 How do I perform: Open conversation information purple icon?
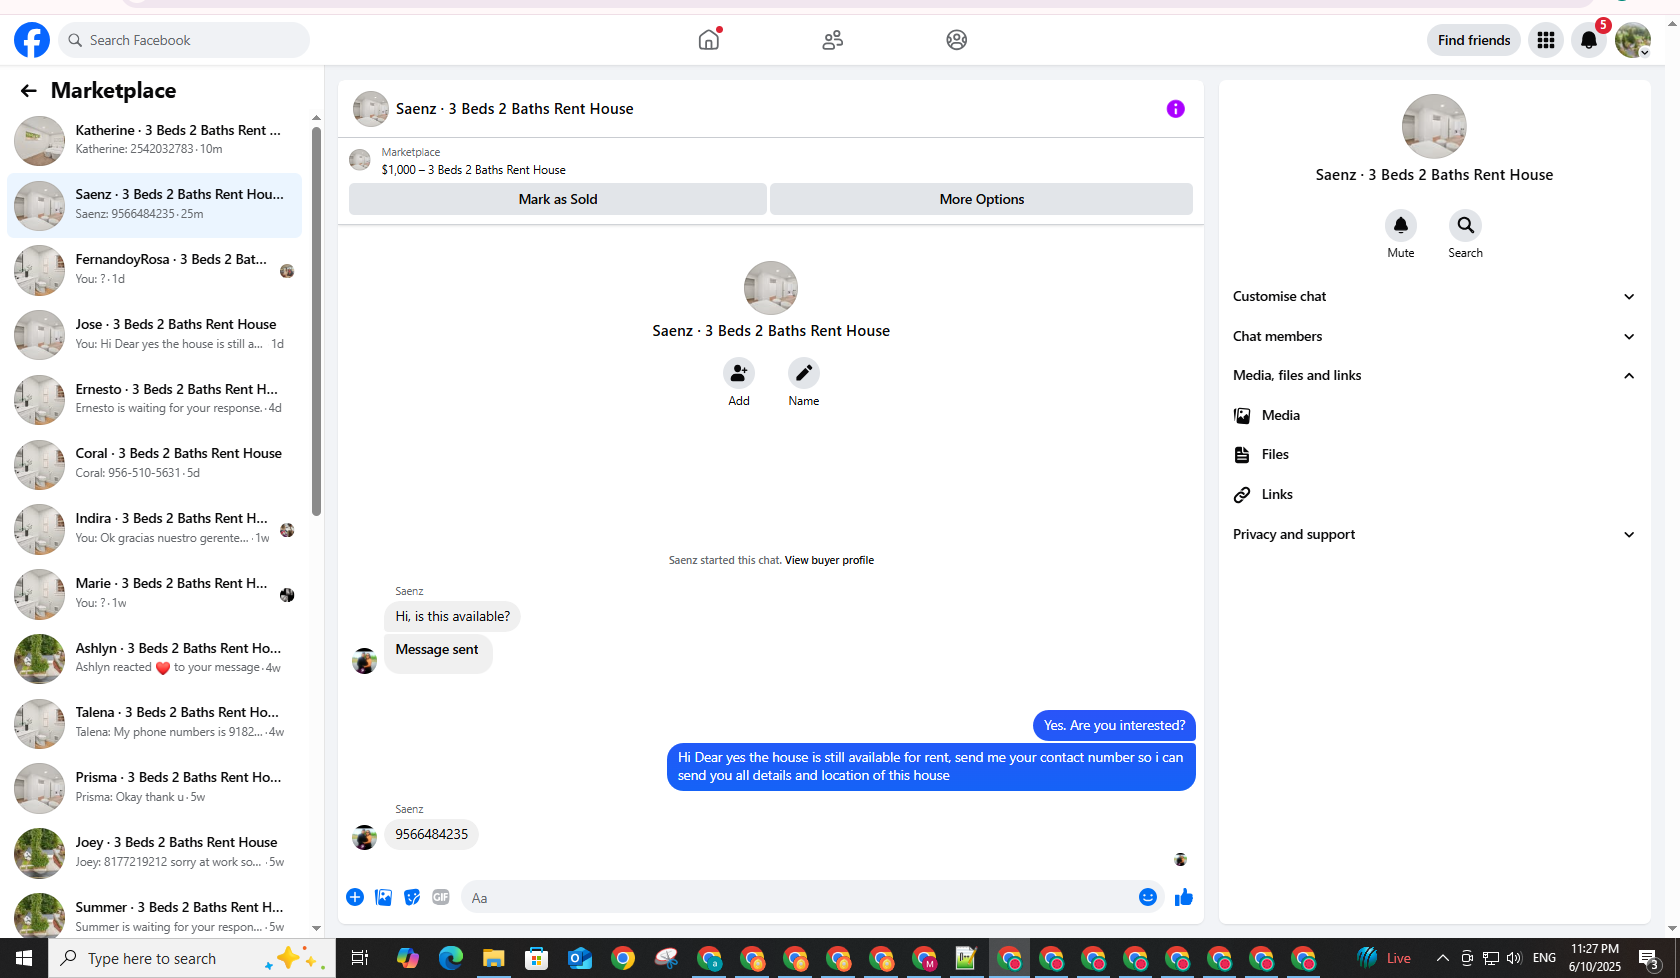point(1176,109)
